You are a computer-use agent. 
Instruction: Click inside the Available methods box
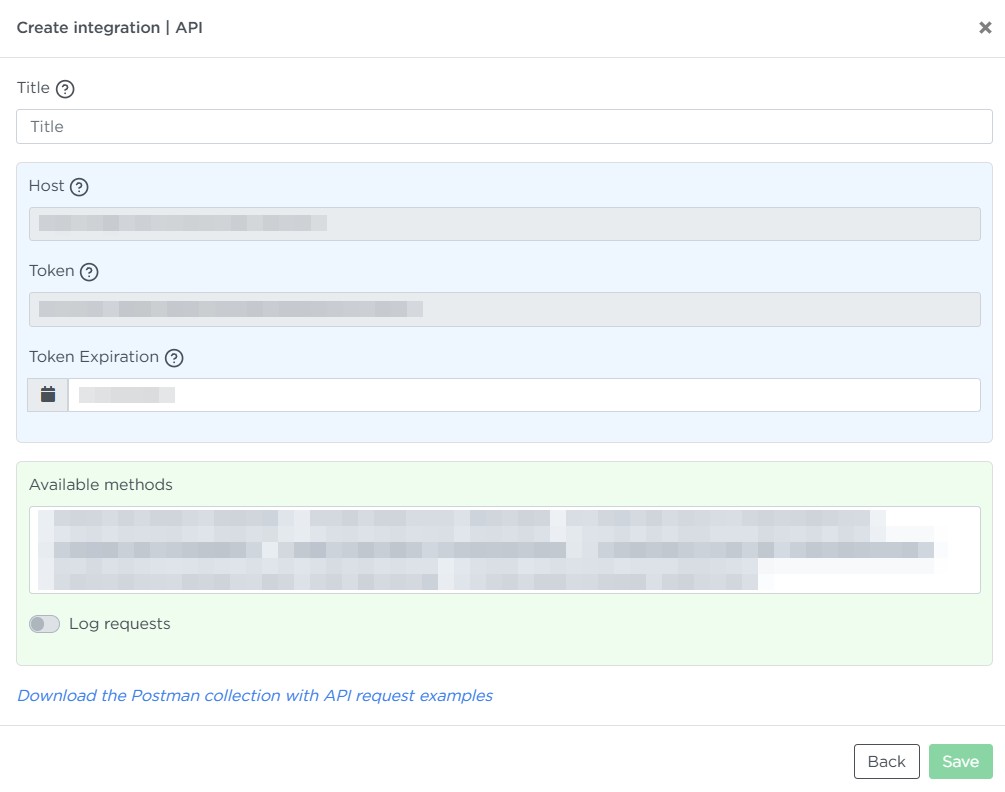tap(504, 550)
